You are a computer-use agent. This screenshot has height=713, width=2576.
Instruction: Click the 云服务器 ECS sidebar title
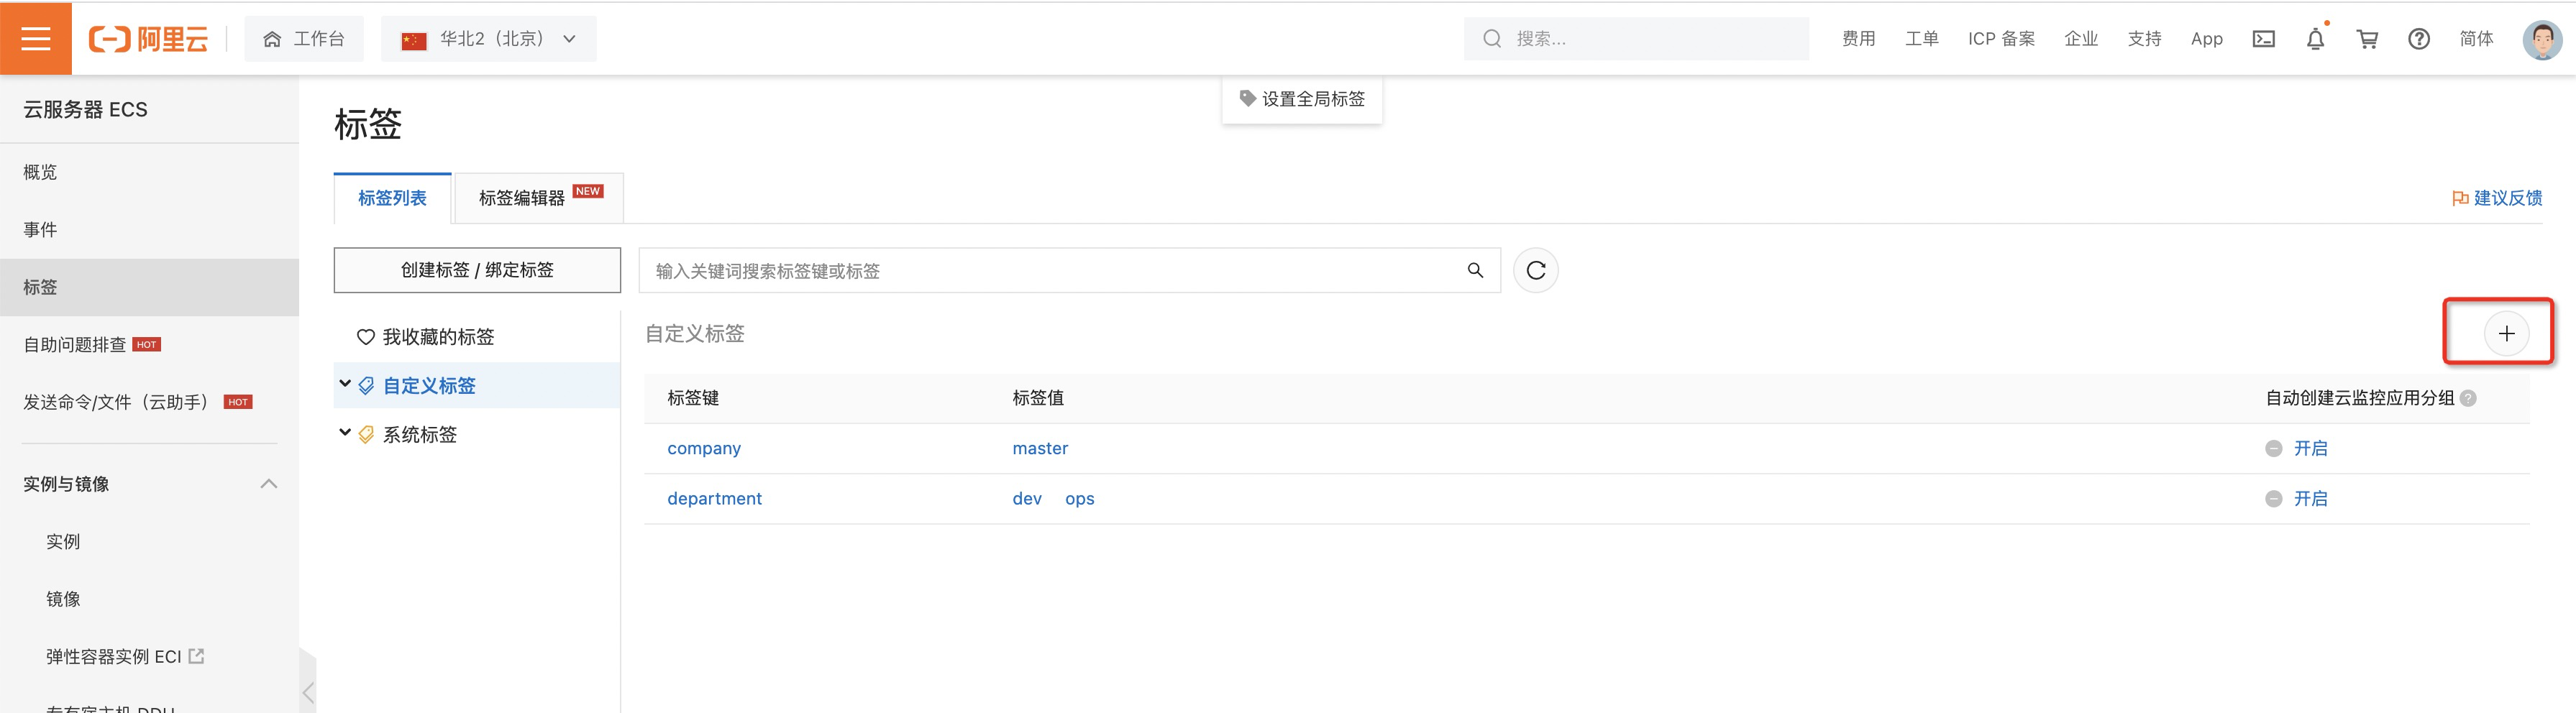85,110
